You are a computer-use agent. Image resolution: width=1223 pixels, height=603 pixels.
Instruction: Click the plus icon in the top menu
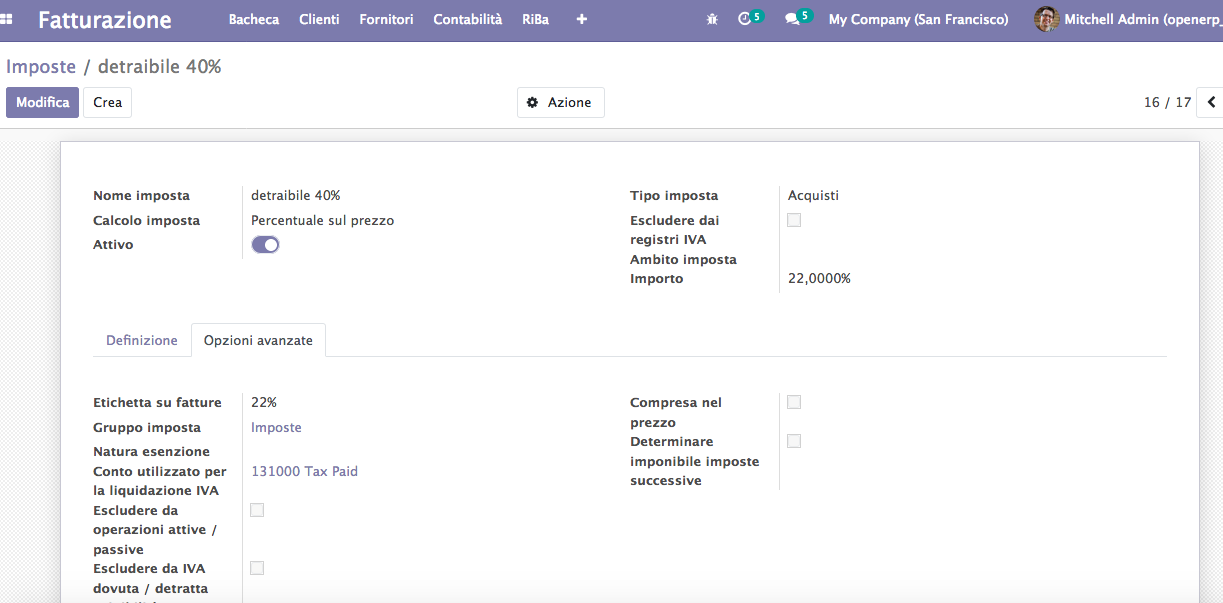pyautogui.click(x=582, y=19)
